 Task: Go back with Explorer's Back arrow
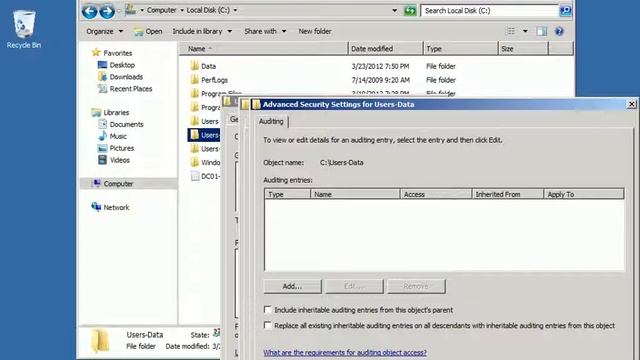pos(89,11)
